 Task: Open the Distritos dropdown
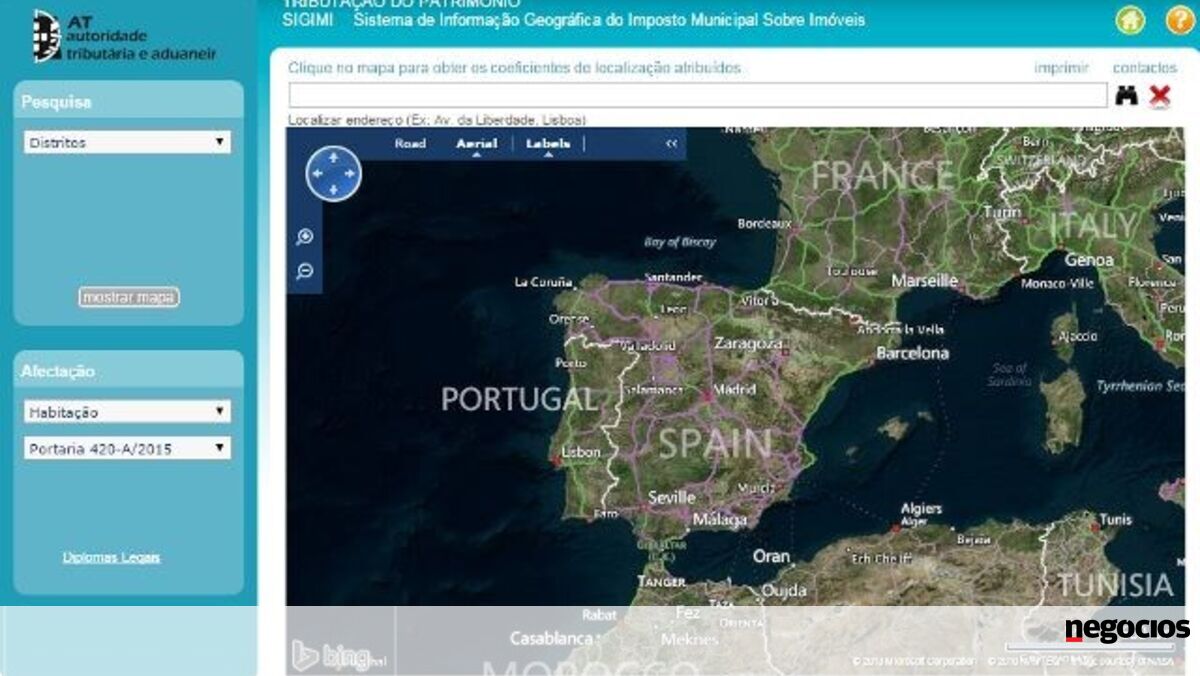click(127, 142)
